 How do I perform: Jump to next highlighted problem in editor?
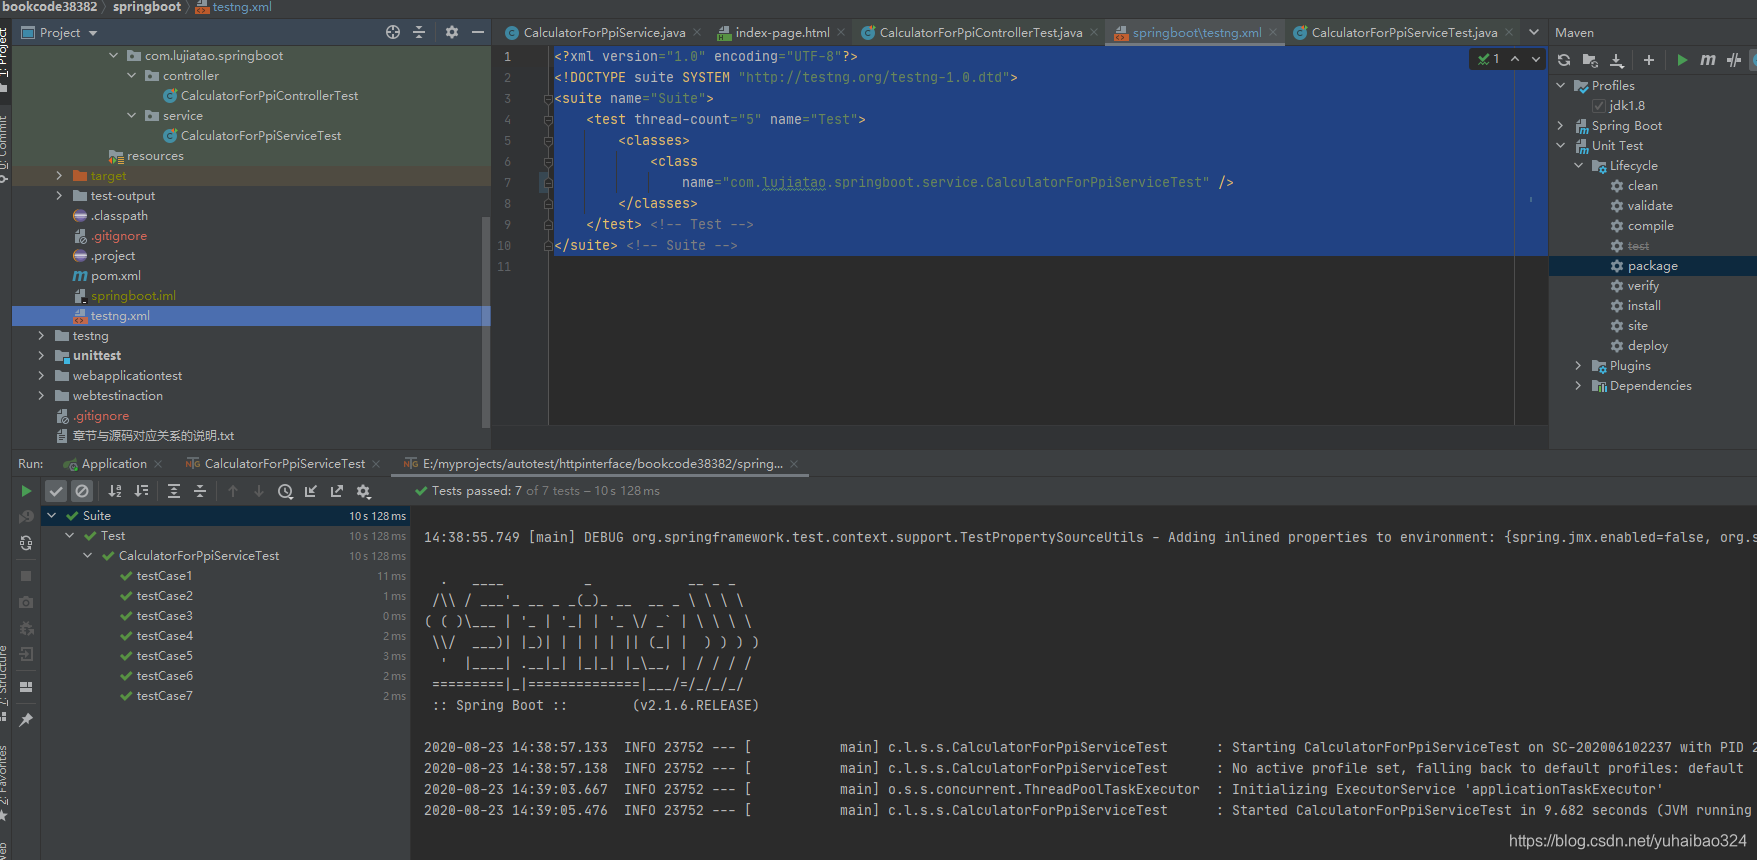click(x=1536, y=59)
